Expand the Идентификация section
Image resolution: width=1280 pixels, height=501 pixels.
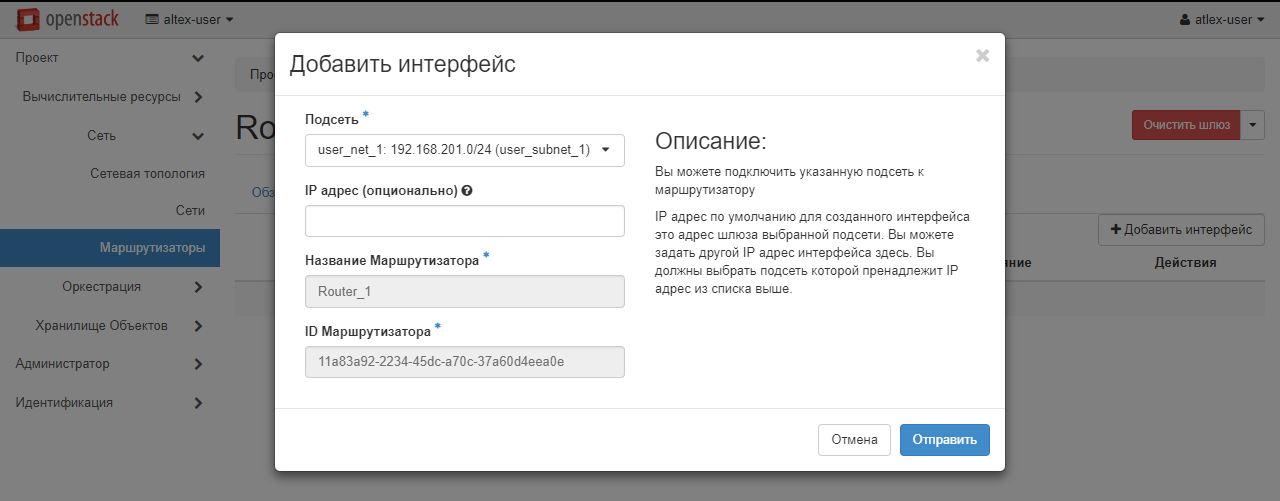coord(110,402)
